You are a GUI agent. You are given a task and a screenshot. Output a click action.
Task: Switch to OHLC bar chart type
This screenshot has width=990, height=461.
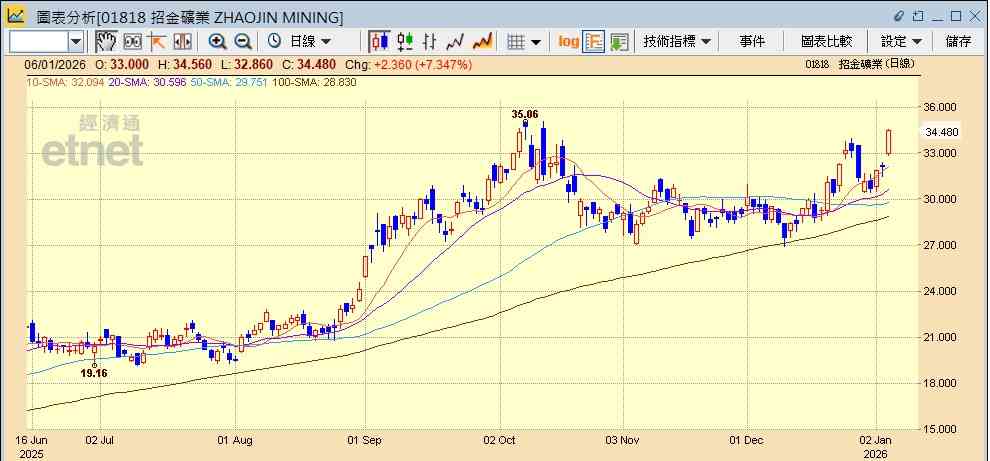430,42
